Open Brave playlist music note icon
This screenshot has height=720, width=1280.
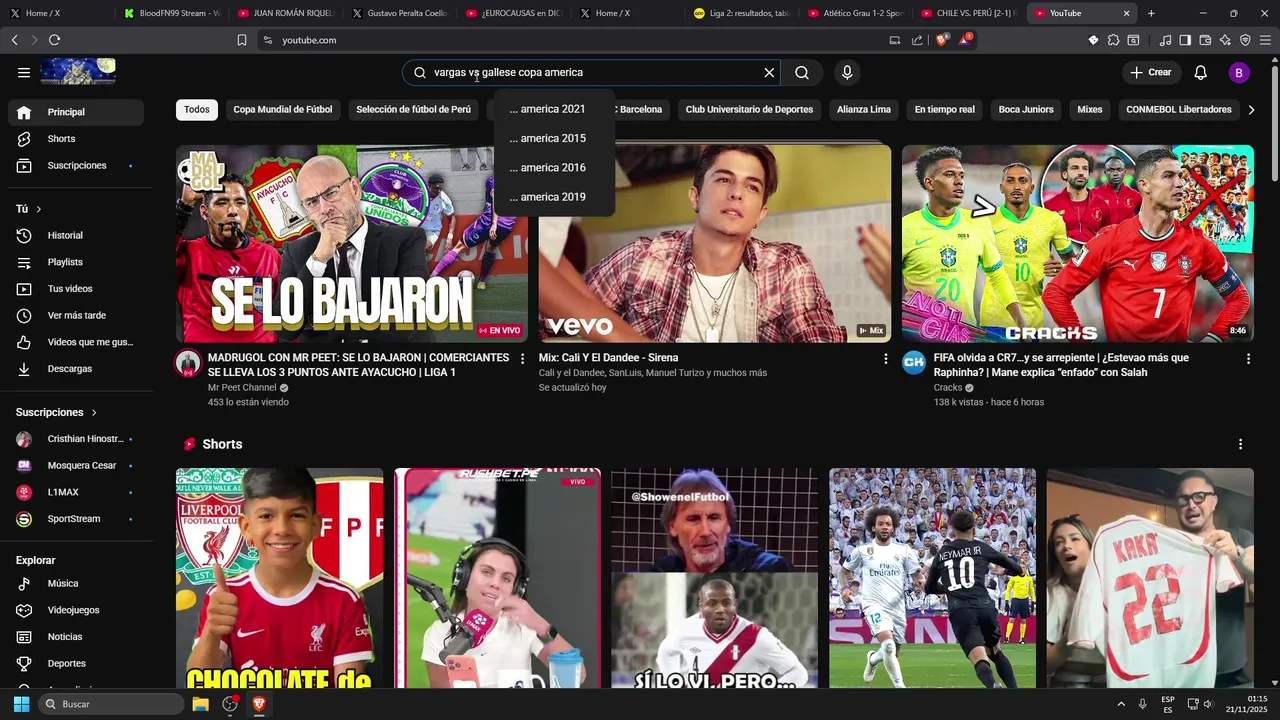click(1165, 40)
